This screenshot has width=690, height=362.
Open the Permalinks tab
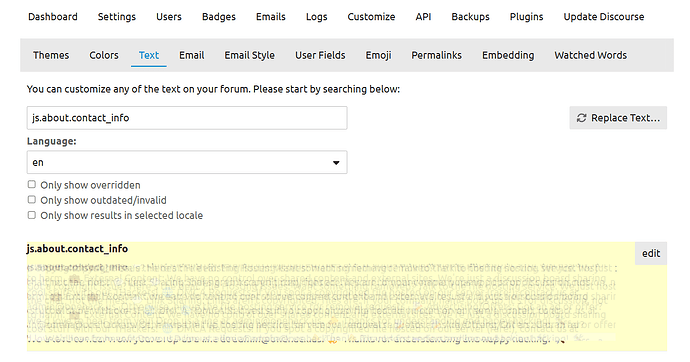point(437,55)
